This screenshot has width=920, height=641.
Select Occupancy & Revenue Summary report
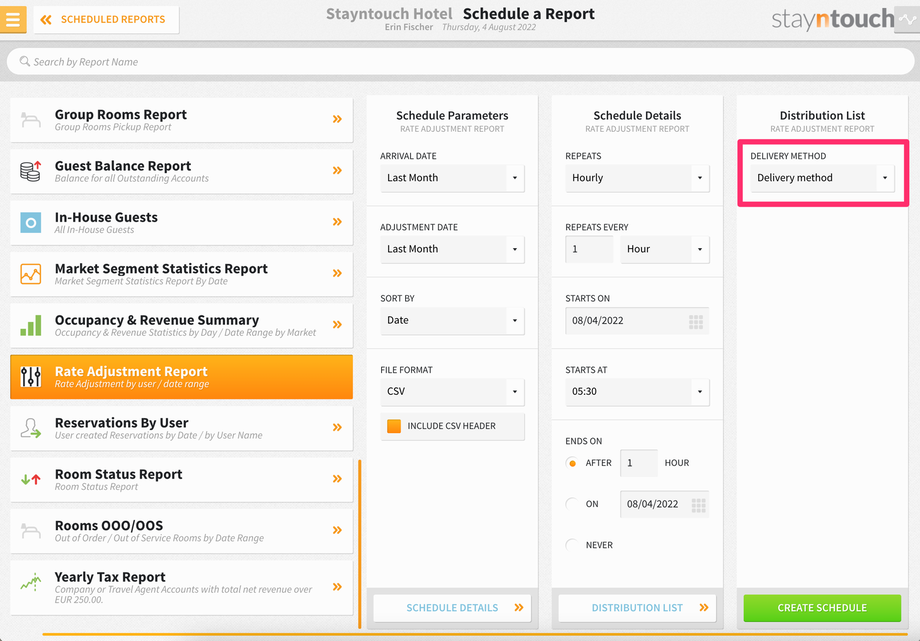pos(181,325)
